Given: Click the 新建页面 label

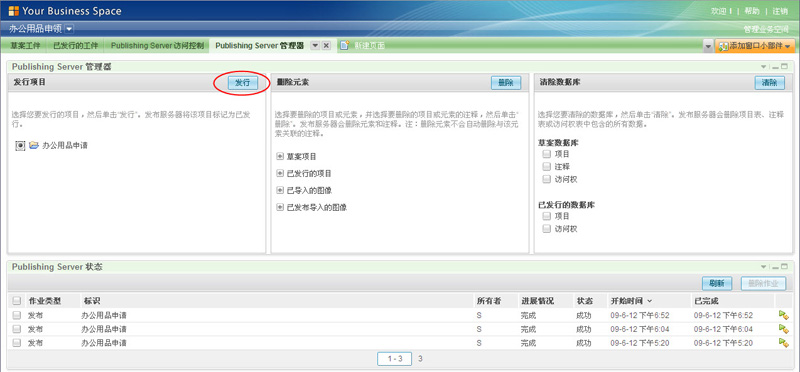Looking at the screenshot, I should (x=370, y=45).
